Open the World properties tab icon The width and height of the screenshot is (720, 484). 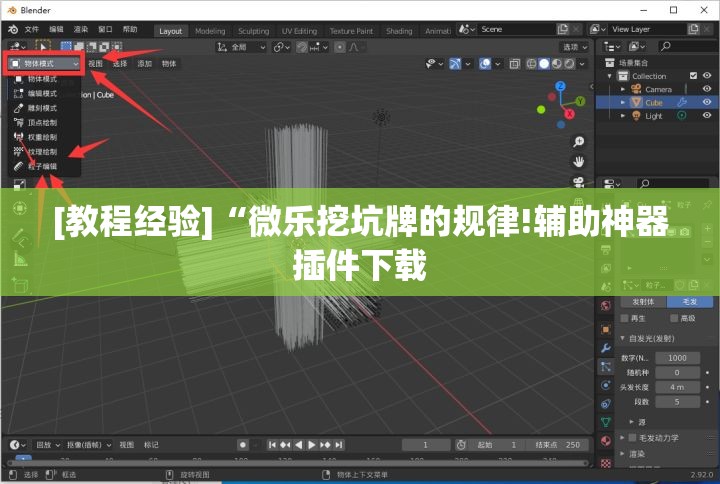(x=606, y=306)
